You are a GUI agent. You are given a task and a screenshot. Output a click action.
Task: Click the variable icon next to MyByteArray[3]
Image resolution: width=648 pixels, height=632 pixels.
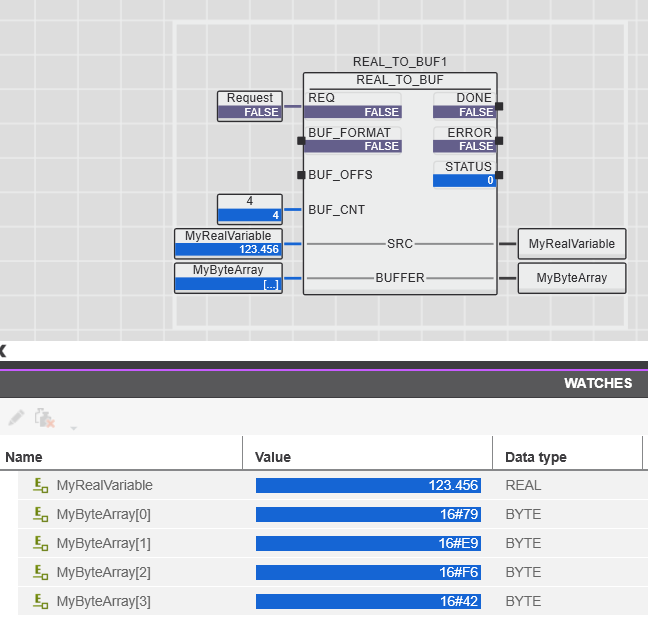tap(40, 601)
